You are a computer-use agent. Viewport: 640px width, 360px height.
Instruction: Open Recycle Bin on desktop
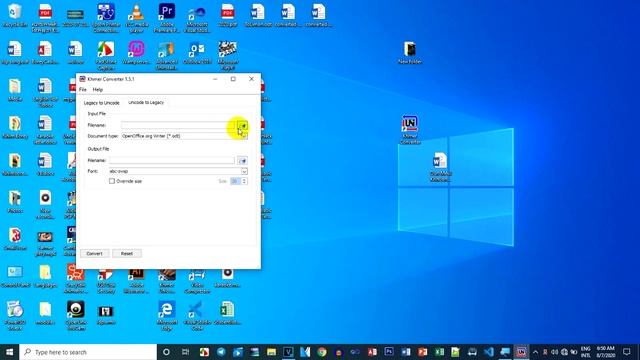15,16
